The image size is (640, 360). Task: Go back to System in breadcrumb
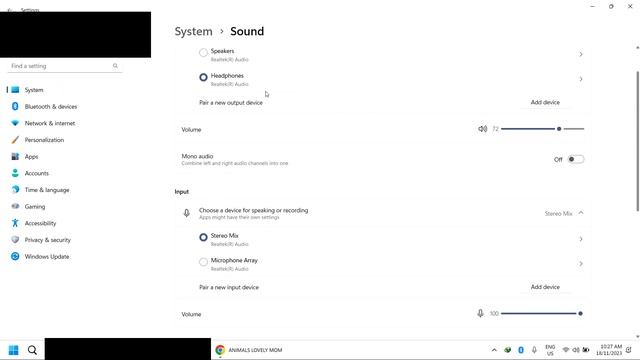tap(193, 31)
